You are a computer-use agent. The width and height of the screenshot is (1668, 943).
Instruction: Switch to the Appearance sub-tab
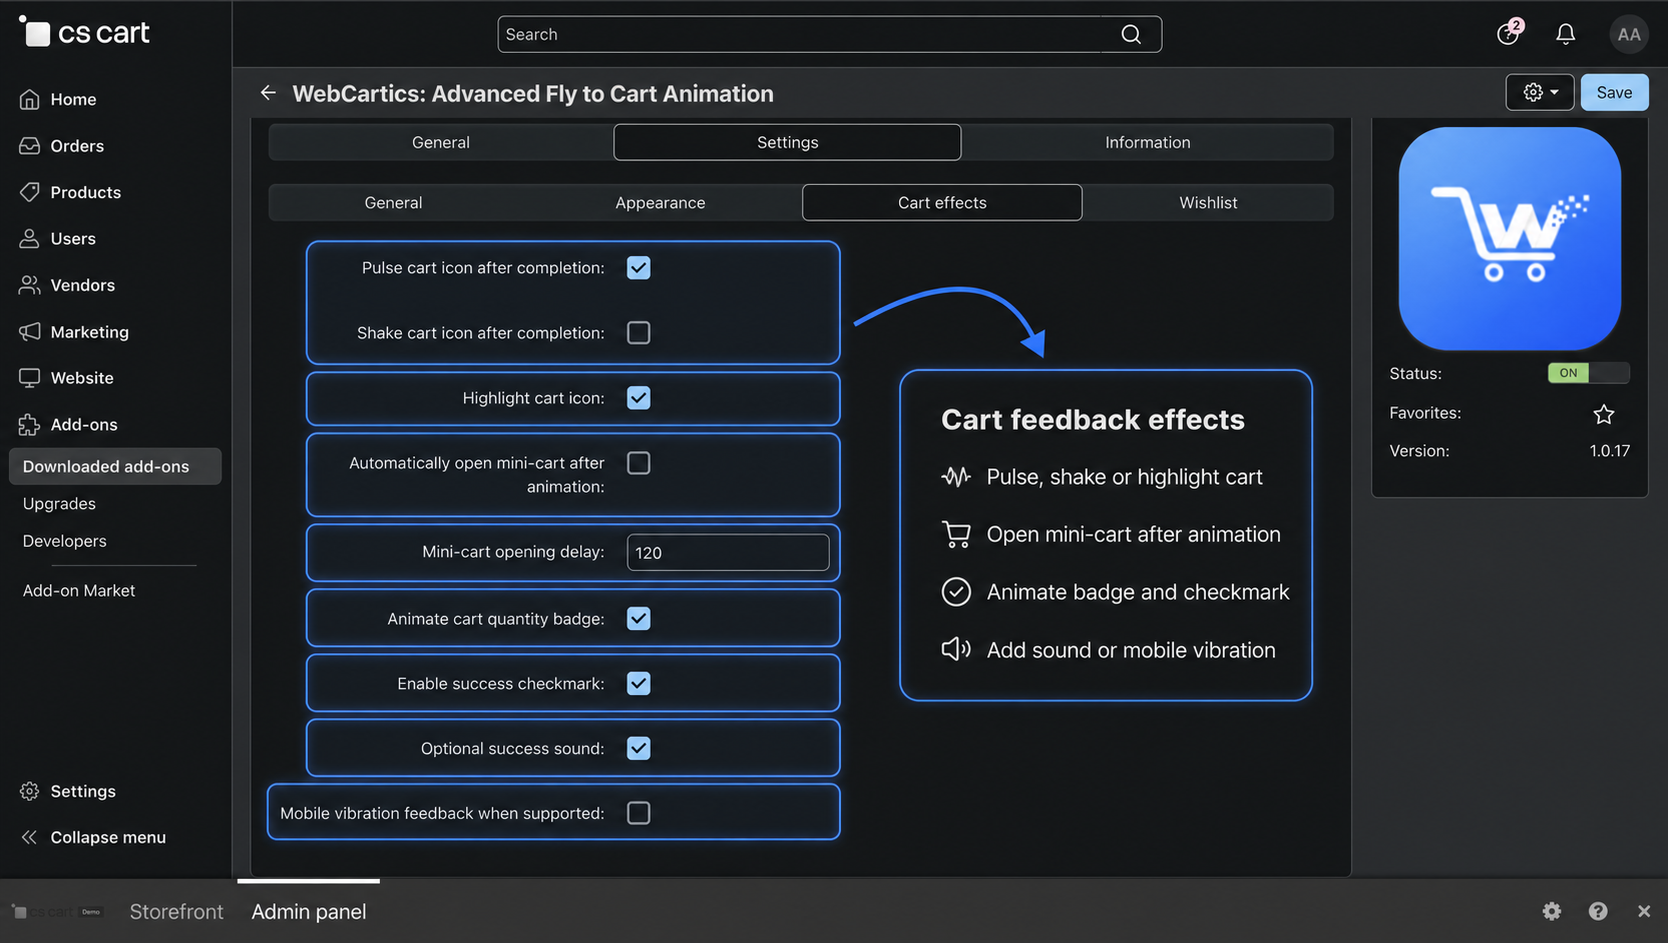pos(660,202)
